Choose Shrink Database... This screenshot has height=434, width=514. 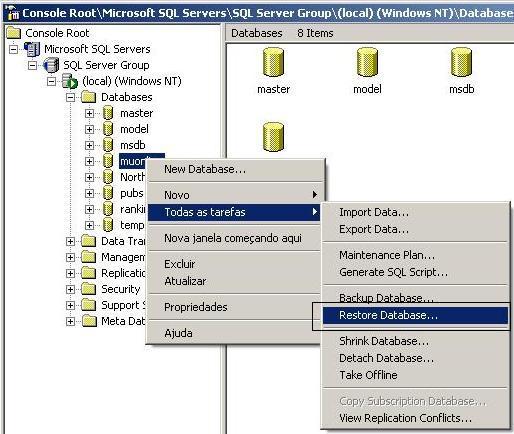click(x=415, y=341)
